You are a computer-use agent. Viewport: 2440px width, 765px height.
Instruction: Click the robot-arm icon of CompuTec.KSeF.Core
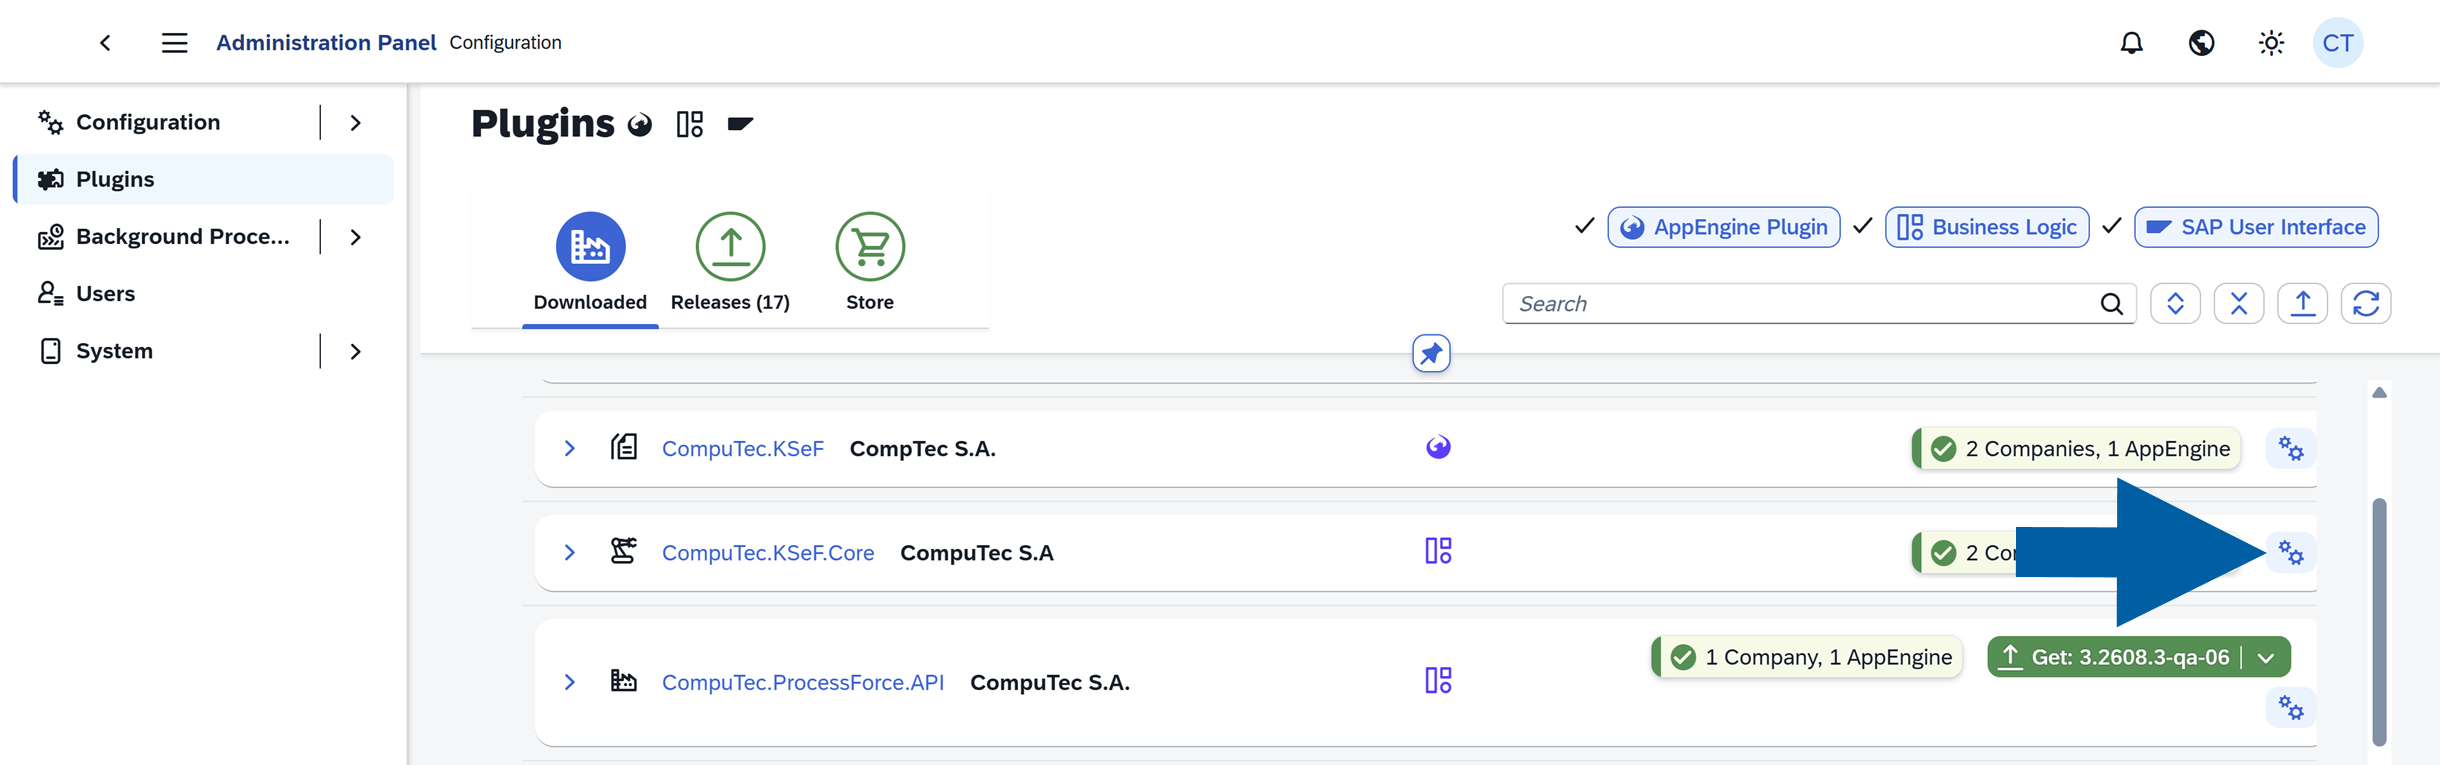click(624, 551)
